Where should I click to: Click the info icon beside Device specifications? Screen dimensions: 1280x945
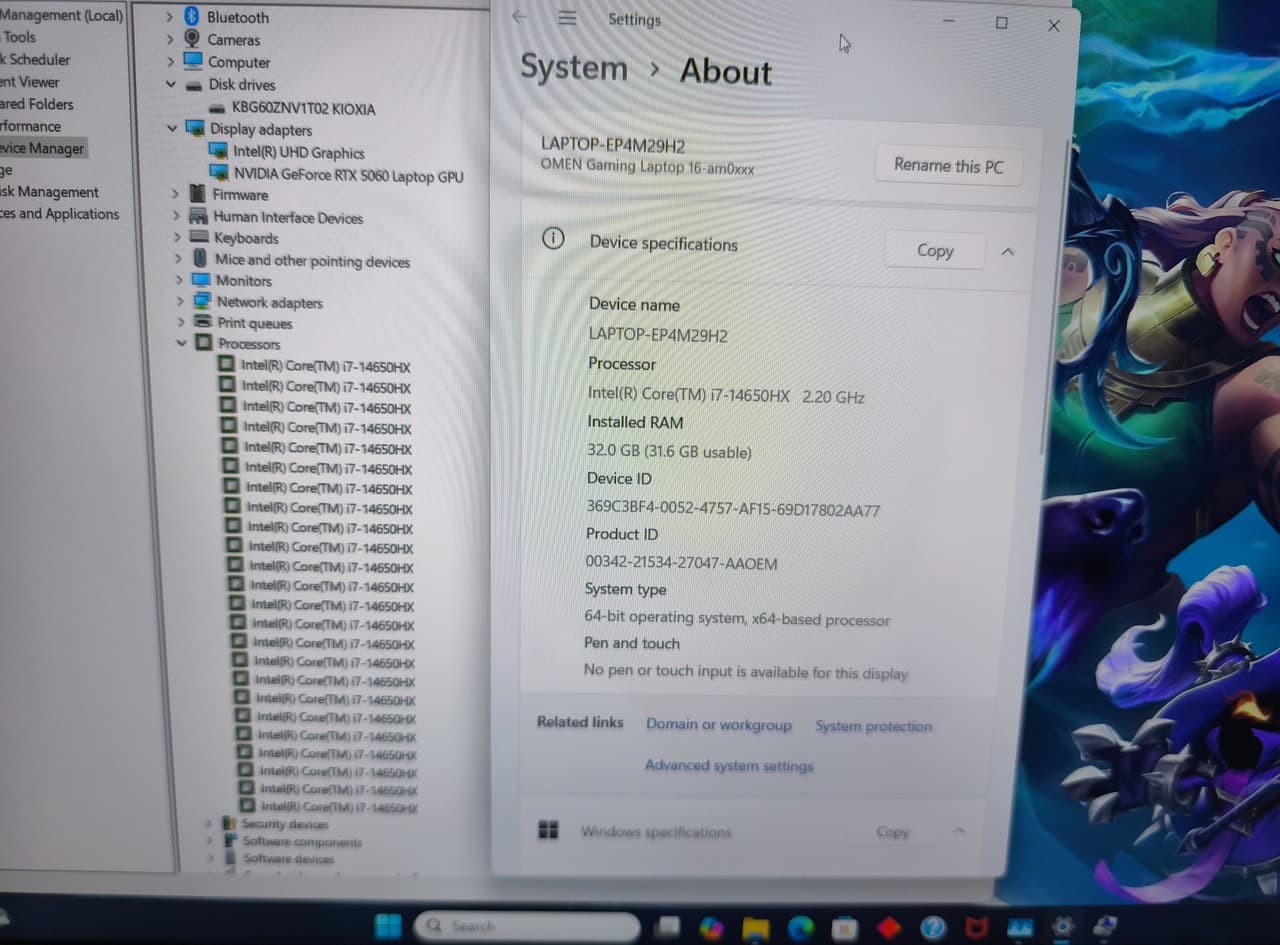coord(553,239)
